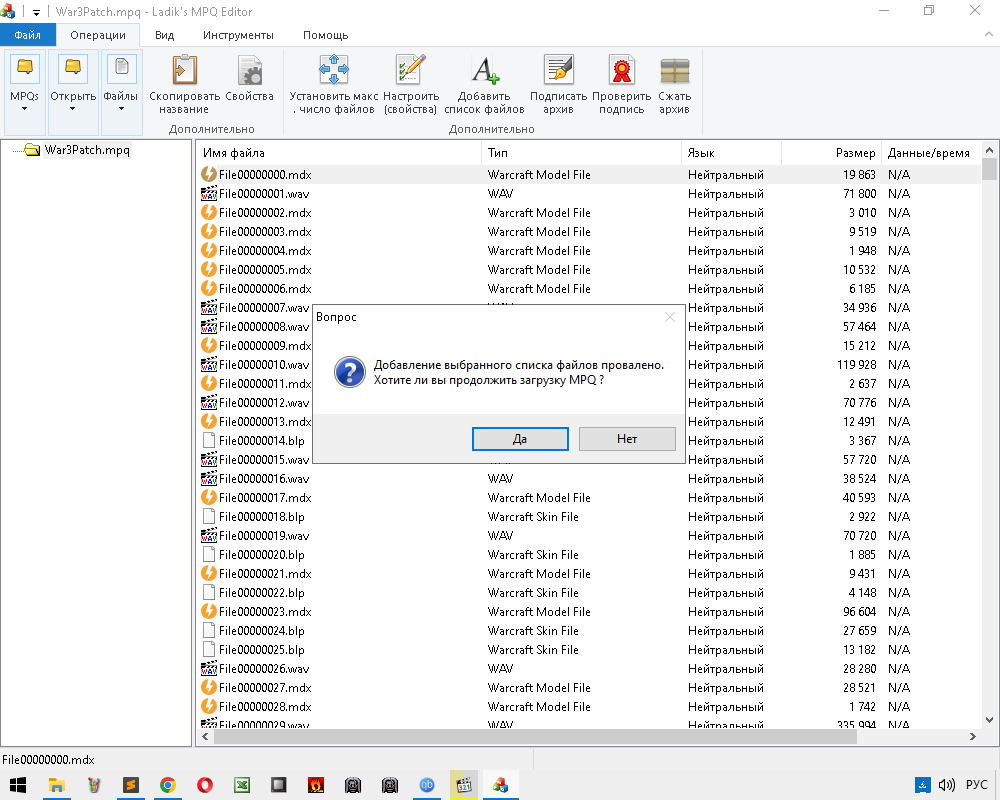Sort by the Размер column header

click(831, 153)
